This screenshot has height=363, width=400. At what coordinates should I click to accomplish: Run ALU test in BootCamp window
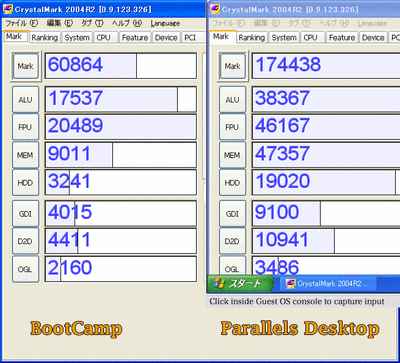coord(26,99)
